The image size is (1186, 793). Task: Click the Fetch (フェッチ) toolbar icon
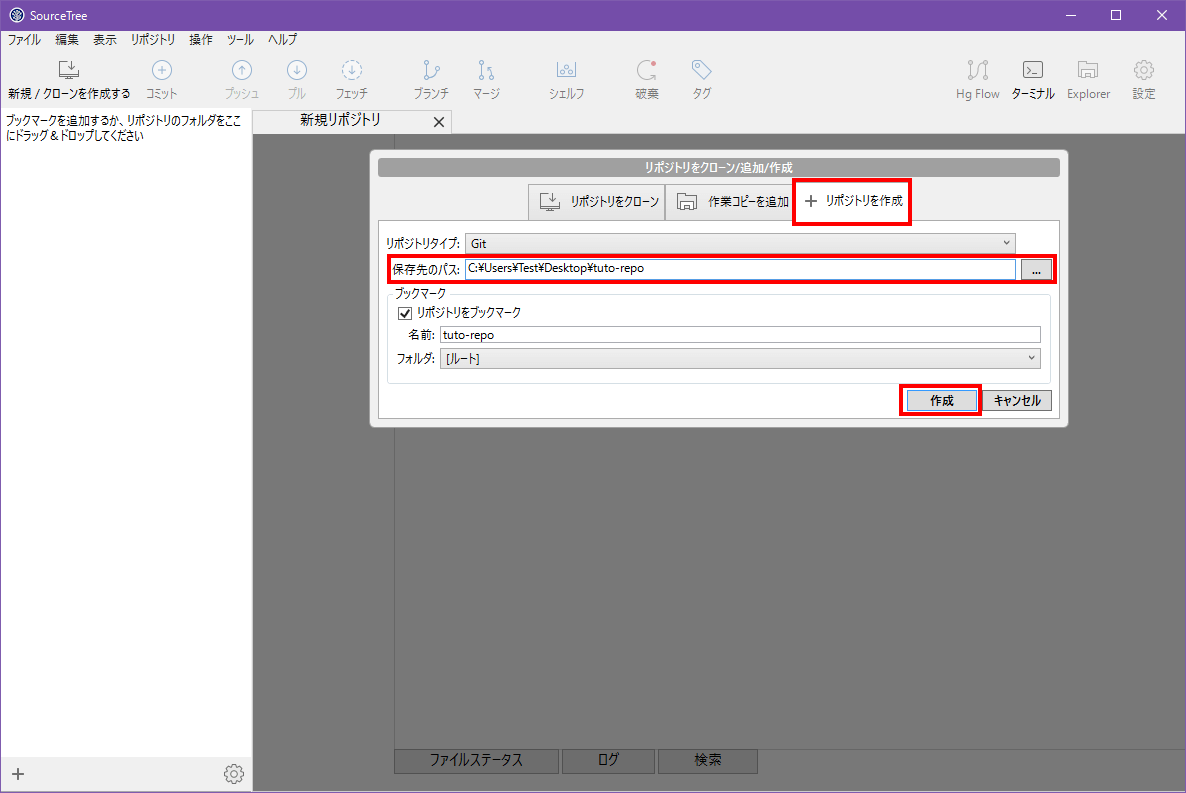tap(352, 70)
